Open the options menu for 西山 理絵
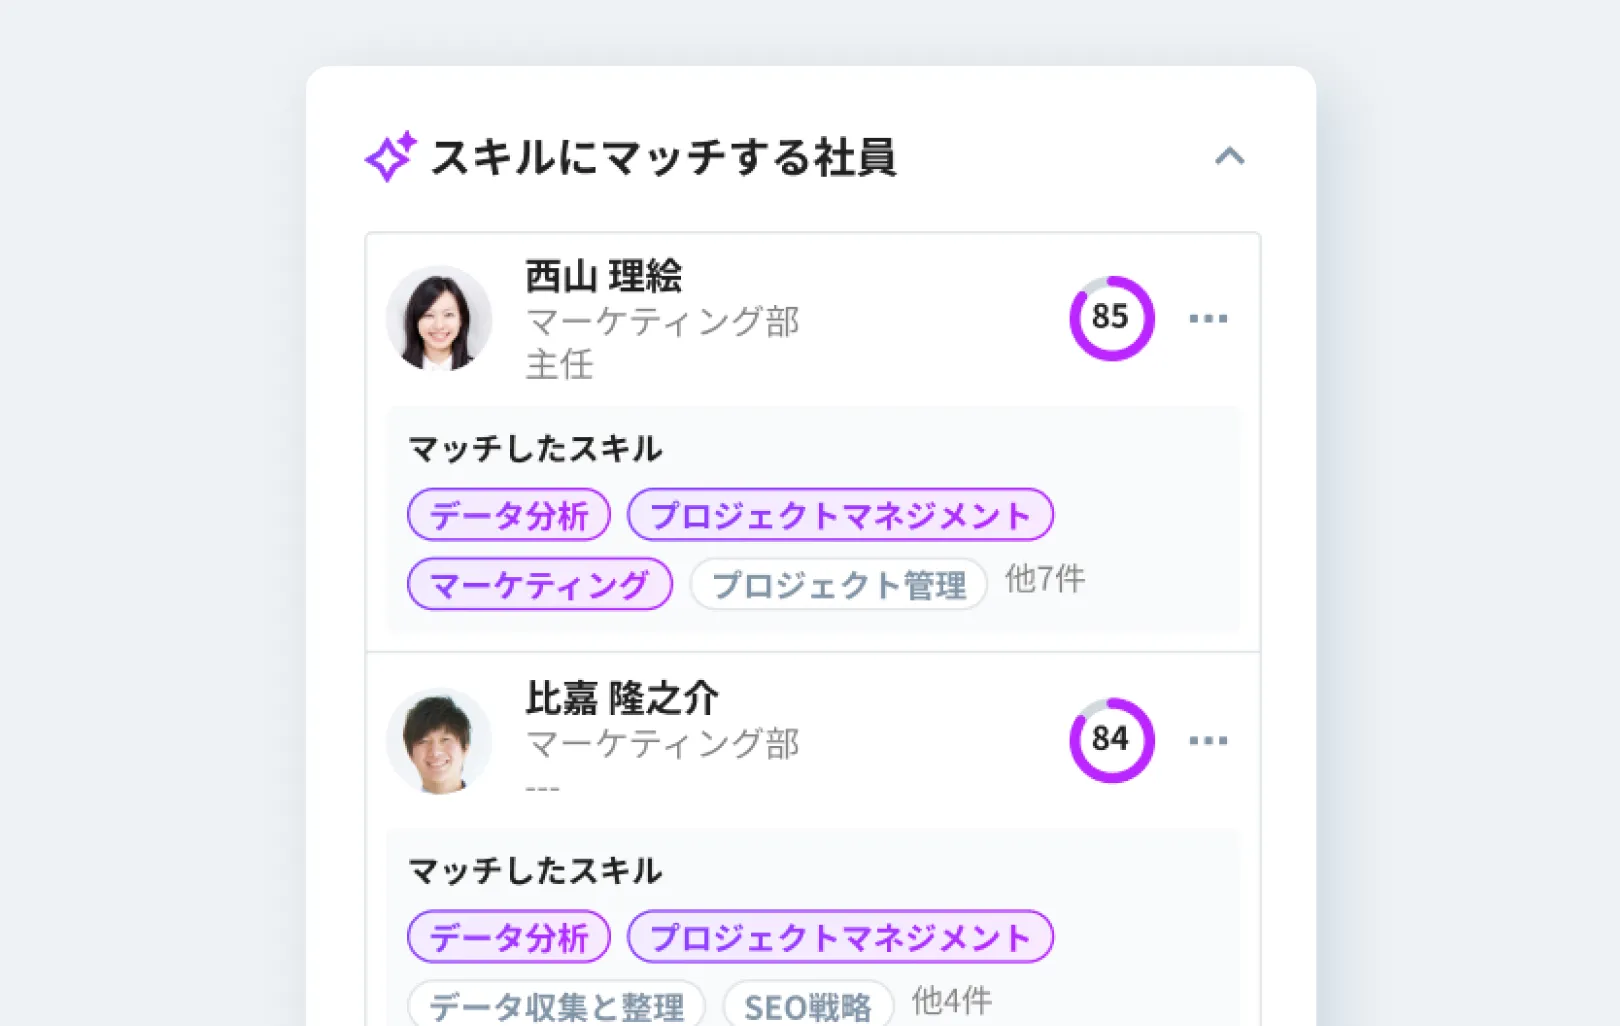 tap(1210, 318)
